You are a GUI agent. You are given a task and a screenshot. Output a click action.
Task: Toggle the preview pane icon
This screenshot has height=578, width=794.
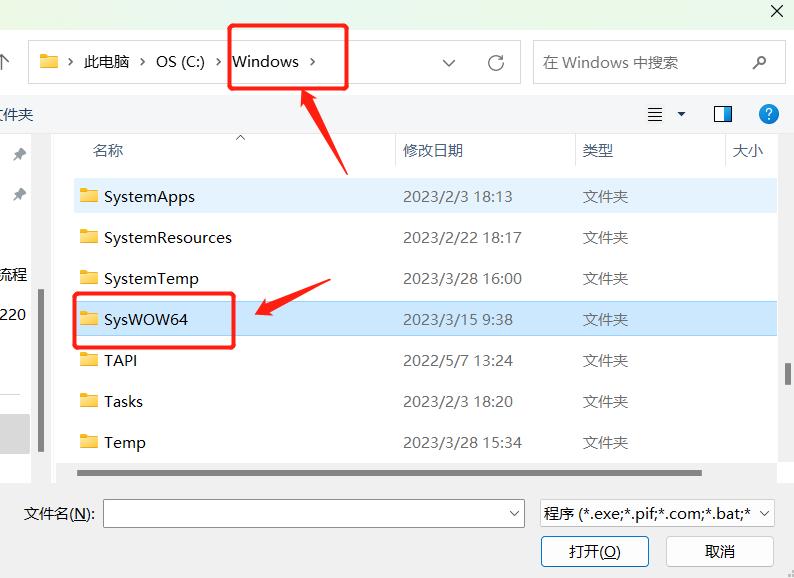coord(723,114)
